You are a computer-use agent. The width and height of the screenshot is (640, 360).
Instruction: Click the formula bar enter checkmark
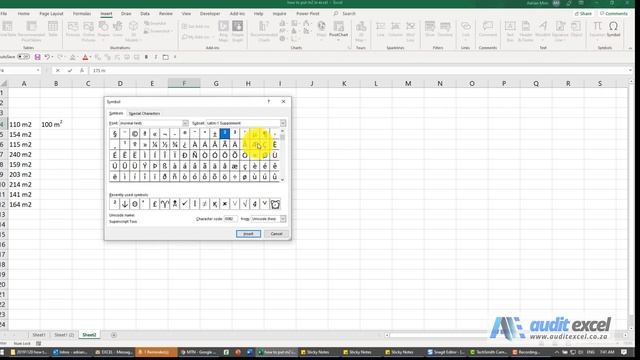[x=70, y=71]
